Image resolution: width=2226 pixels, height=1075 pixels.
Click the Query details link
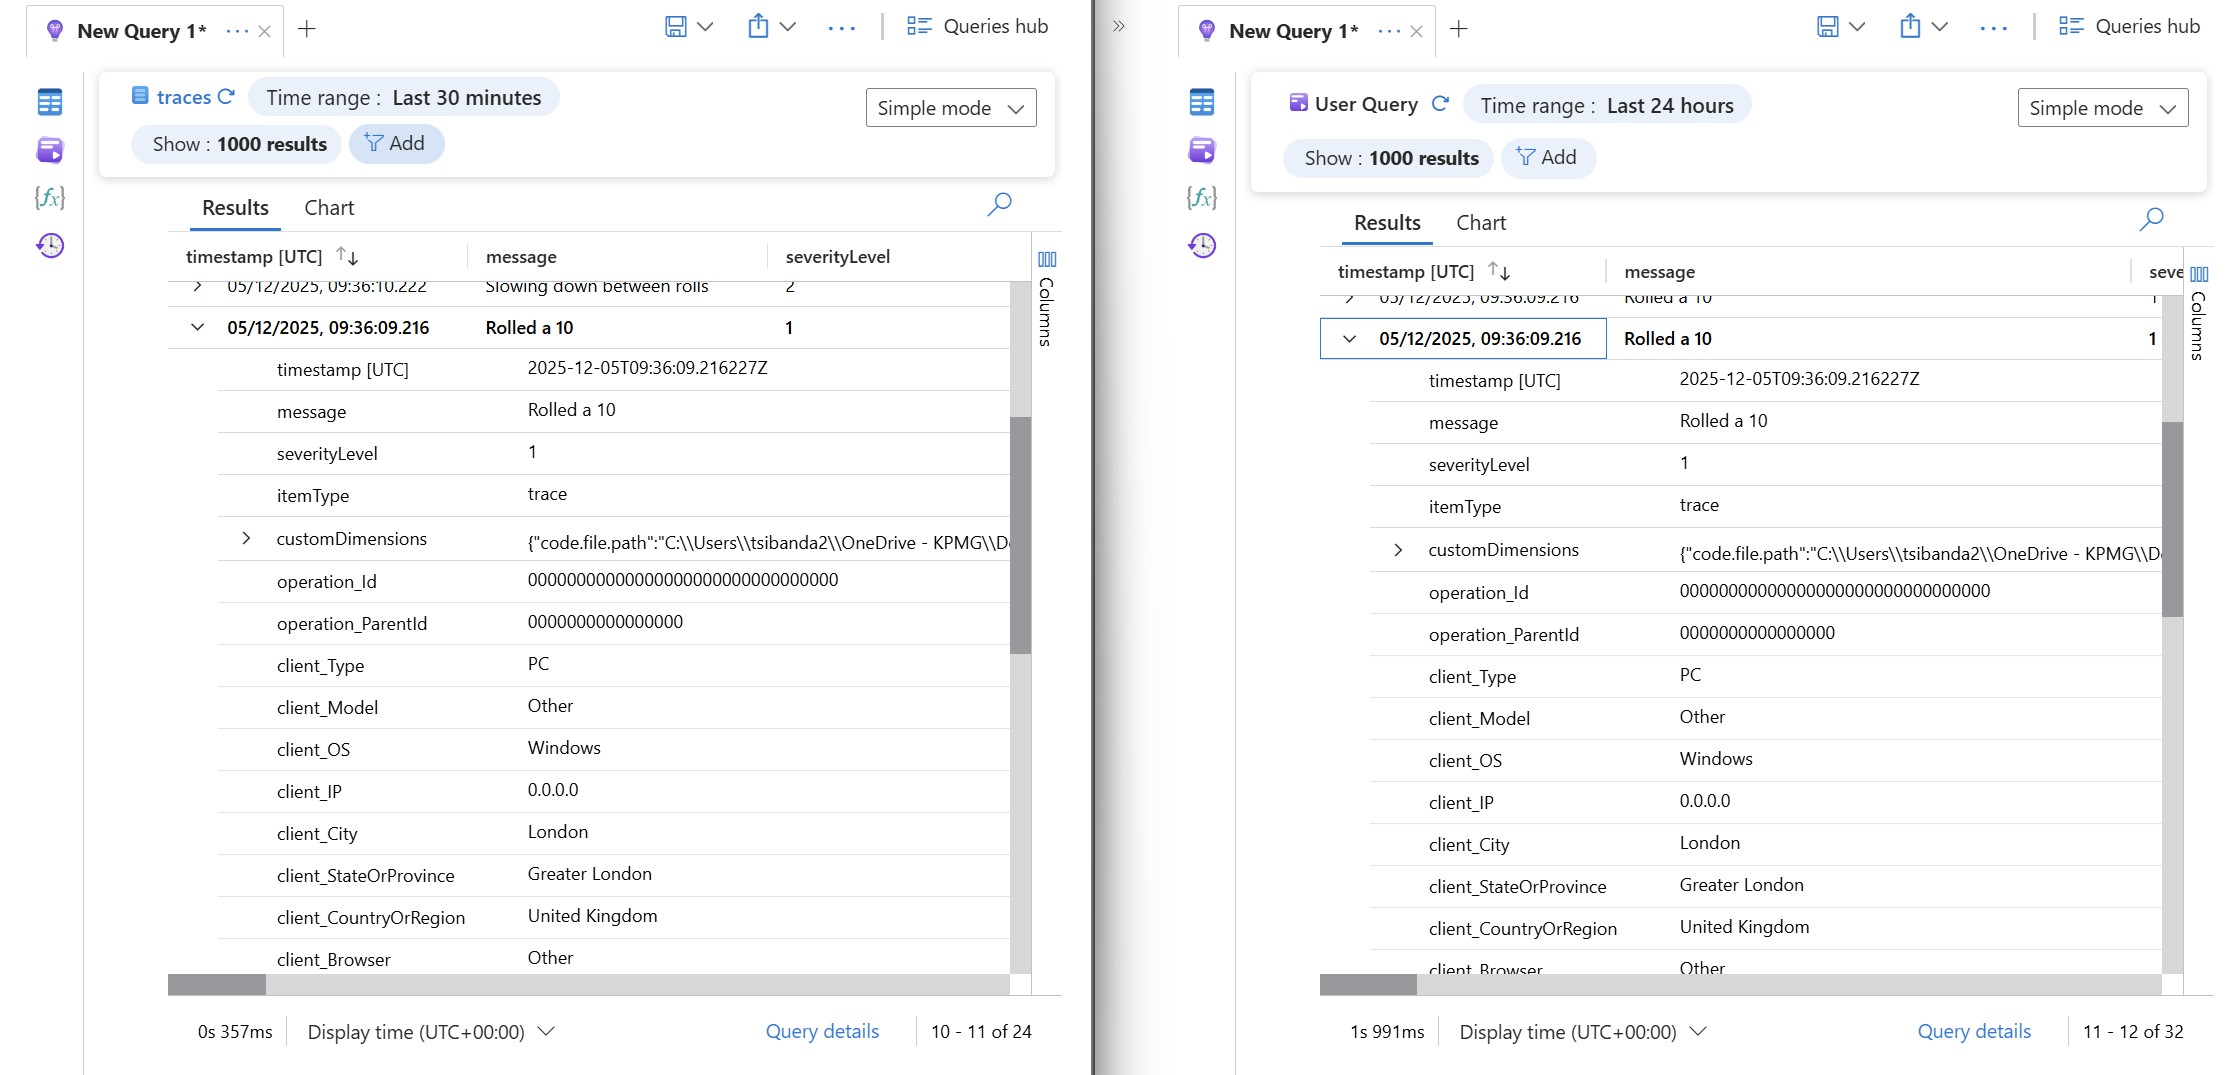[x=822, y=1031]
